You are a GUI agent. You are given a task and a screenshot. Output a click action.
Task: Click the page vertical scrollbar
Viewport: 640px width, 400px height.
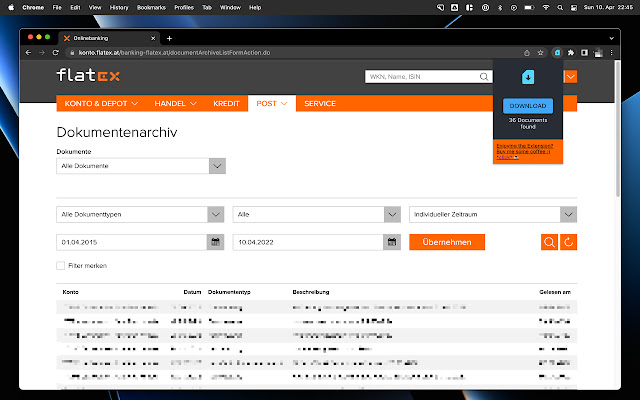pos(618,129)
